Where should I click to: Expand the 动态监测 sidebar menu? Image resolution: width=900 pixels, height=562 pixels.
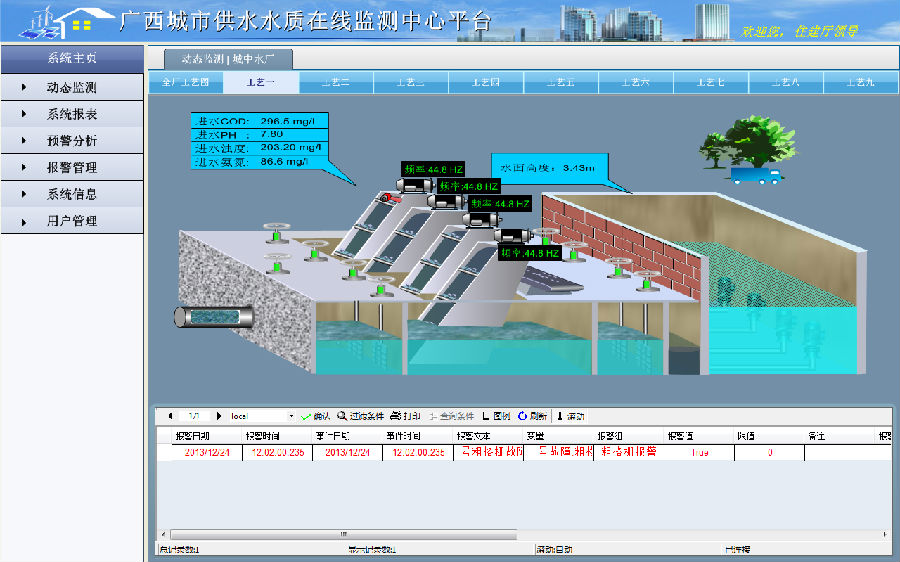pyautogui.click(x=72, y=88)
